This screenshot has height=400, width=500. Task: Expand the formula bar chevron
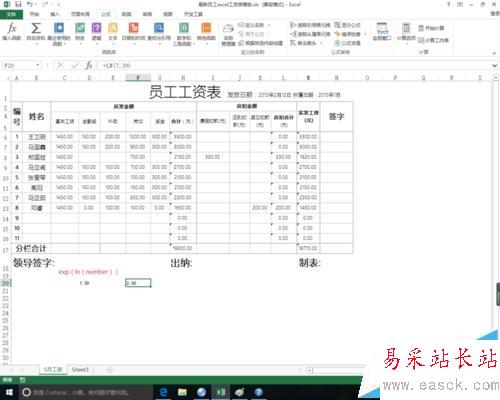(495, 65)
